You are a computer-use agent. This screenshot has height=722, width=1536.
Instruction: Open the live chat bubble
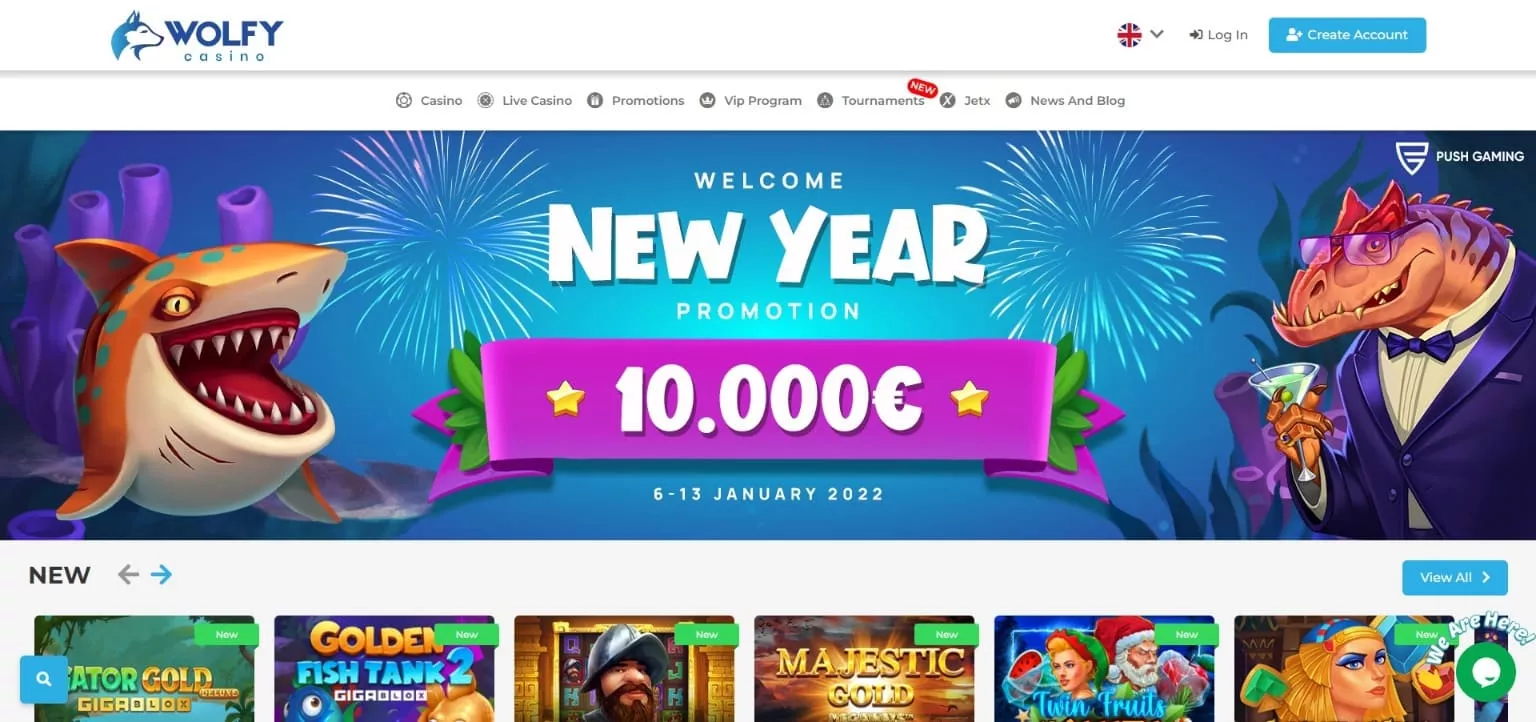(x=1485, y=672)
